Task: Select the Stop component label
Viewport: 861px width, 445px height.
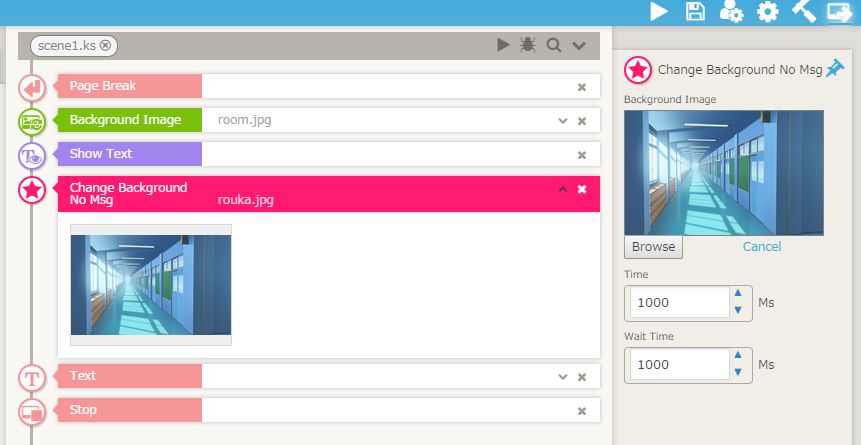Action: [130, 410]
